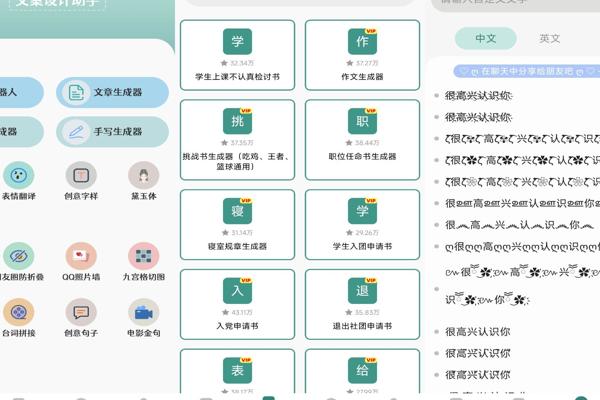The height and width of the screenshot is (400, 600).
Task: Open the 黛玉体 icon
Action: [x=143, y=175]
